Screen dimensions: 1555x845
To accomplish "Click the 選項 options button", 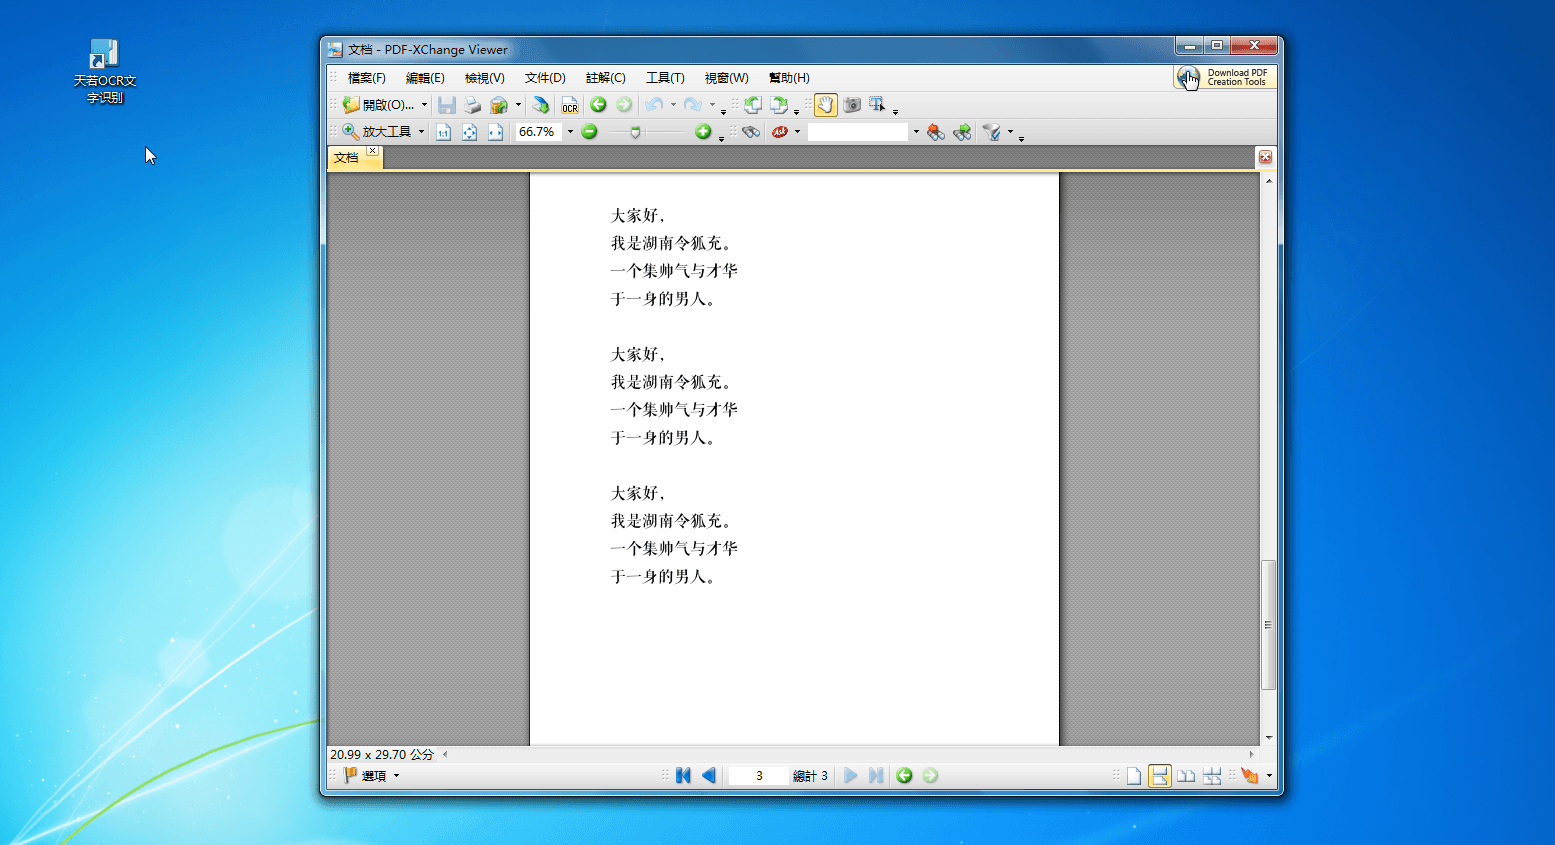I will coord(371,776).
